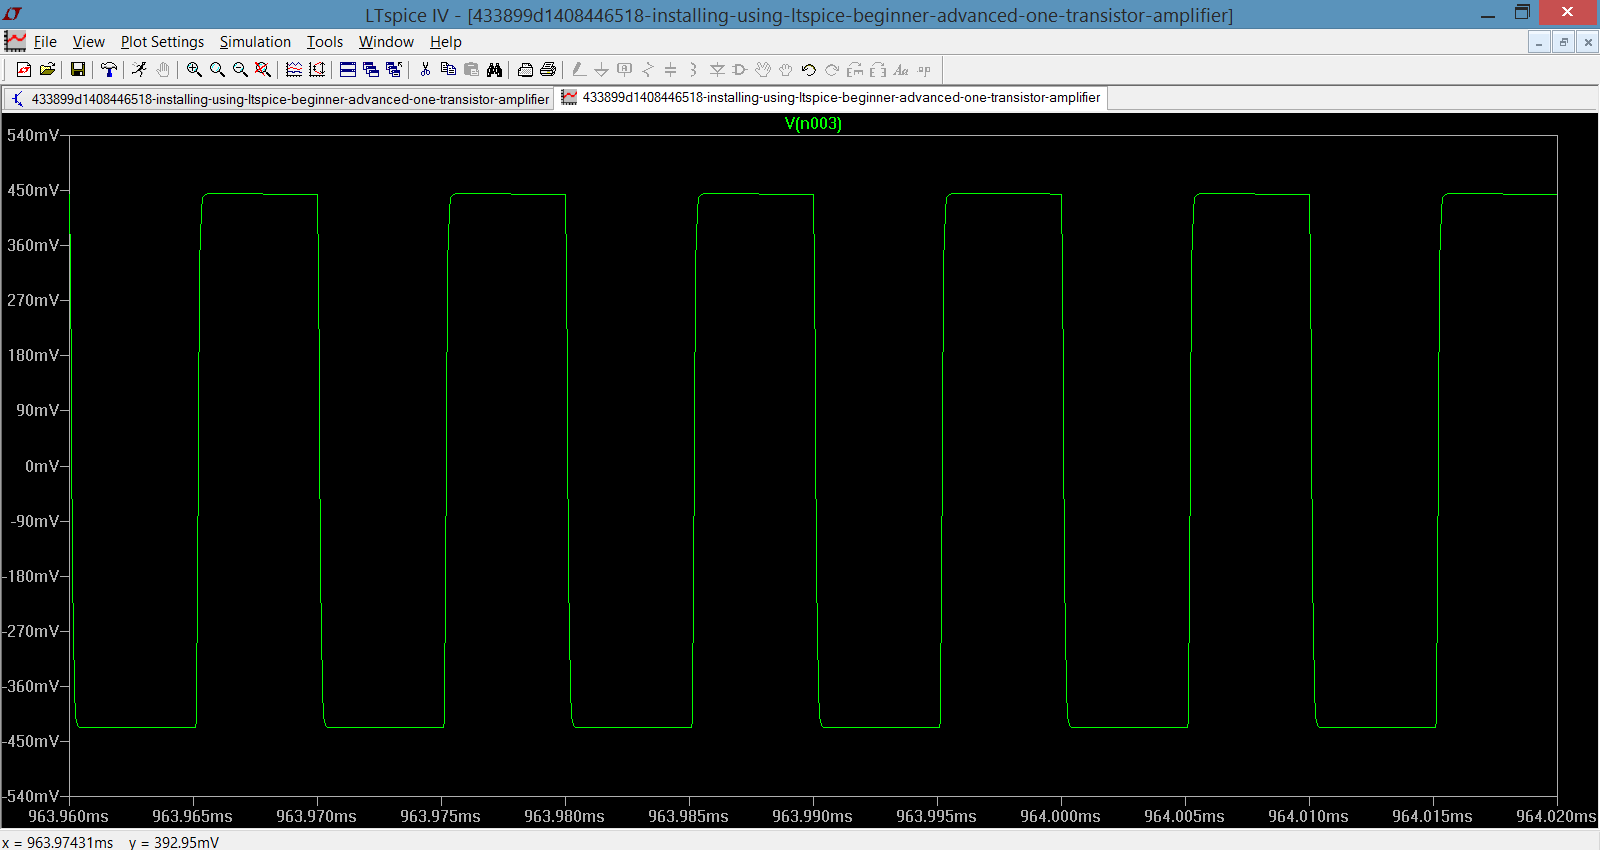Click the Mirror component icon
The image size is (1600, 850).
[878, 69]
